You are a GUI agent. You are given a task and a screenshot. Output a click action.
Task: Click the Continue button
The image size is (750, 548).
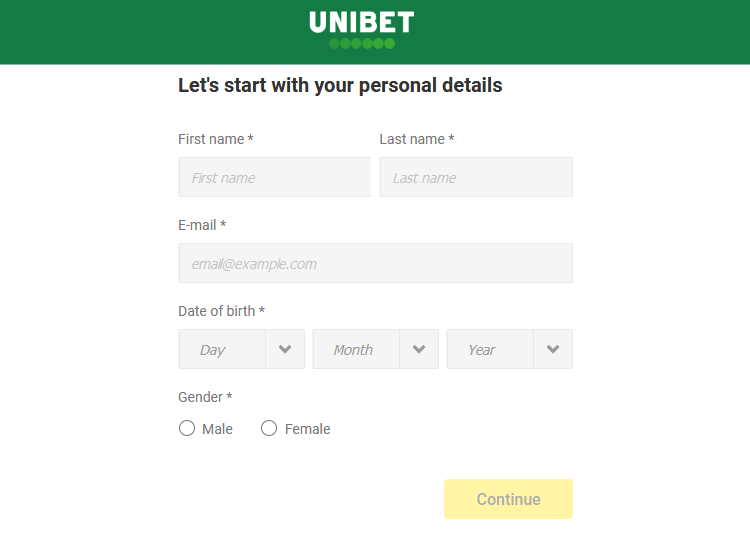[508, 499]
